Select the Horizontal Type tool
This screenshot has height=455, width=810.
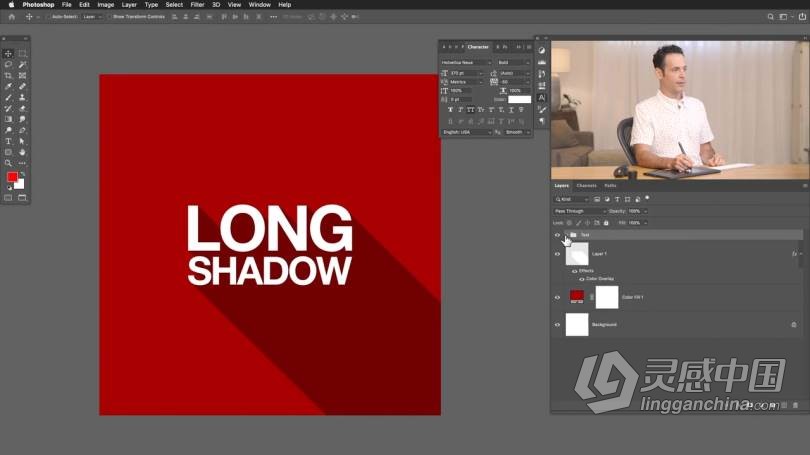(x=9, y=141)
